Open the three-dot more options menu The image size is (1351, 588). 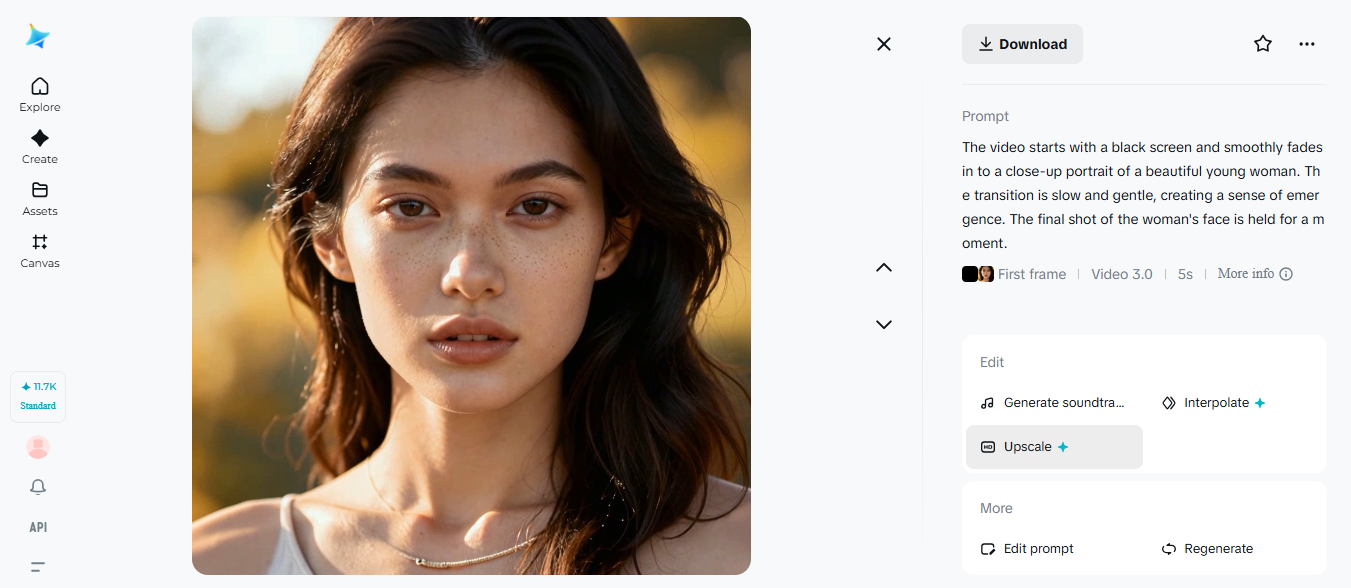[x=1307, y=44]
